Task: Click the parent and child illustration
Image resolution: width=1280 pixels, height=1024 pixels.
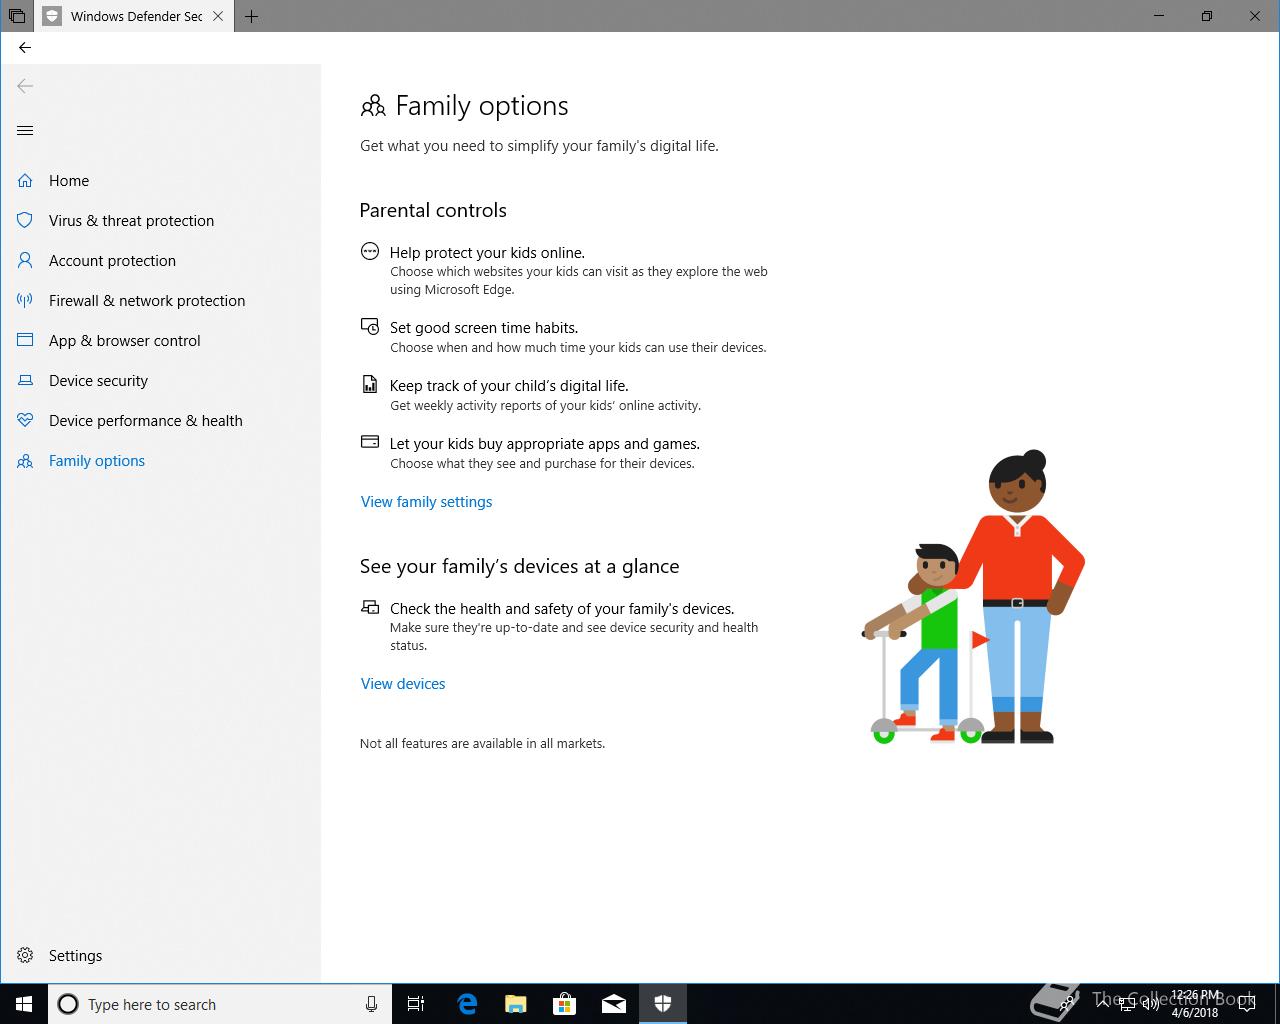Action: [973, 597]
